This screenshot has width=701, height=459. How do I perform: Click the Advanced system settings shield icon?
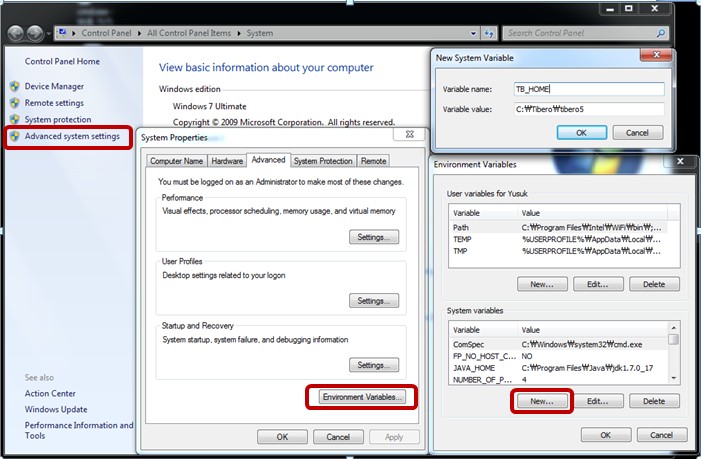pos(14,136)
